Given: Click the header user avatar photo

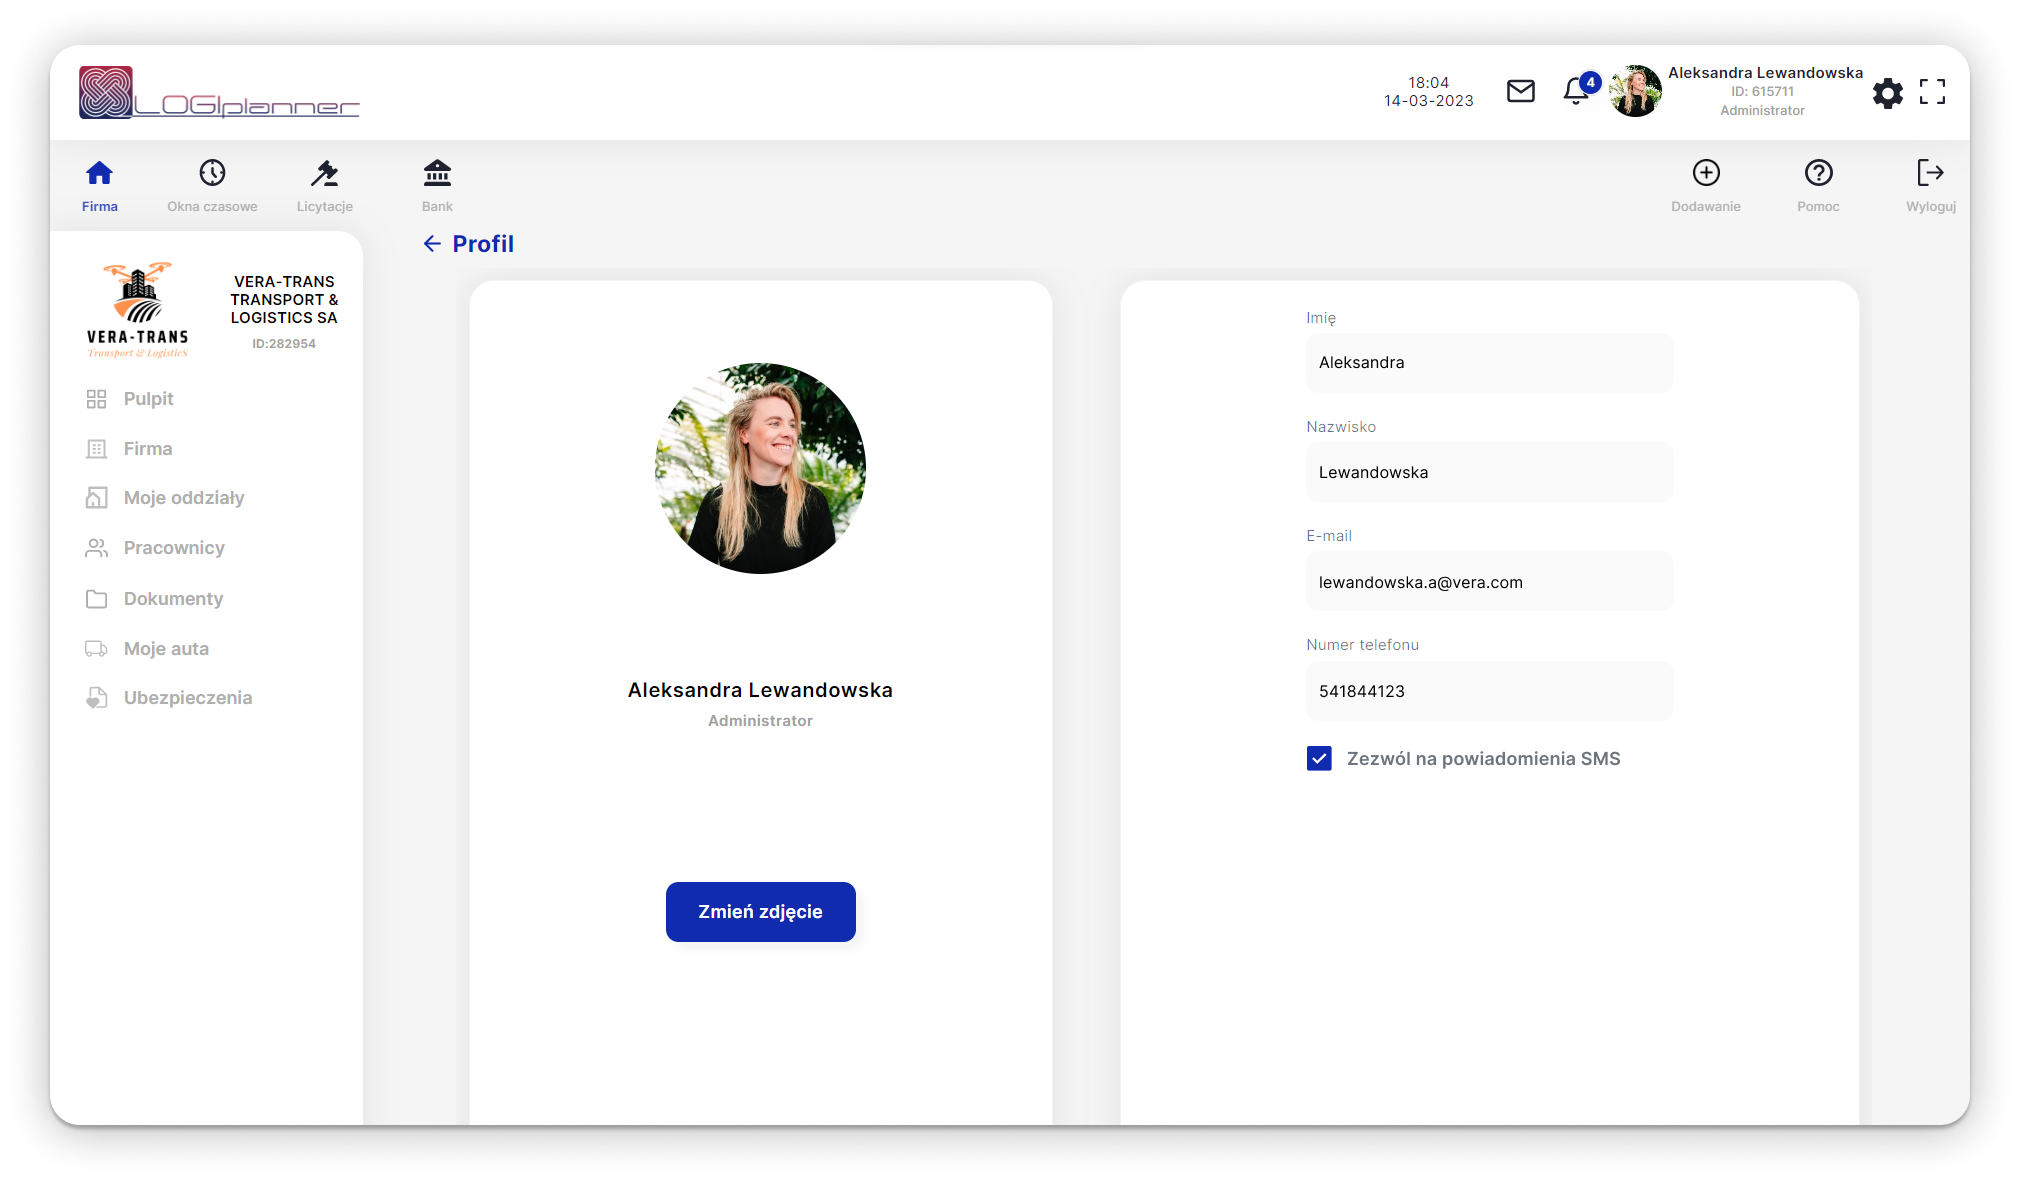Looking at the screenshot, I should click(x=1635, y=91).
